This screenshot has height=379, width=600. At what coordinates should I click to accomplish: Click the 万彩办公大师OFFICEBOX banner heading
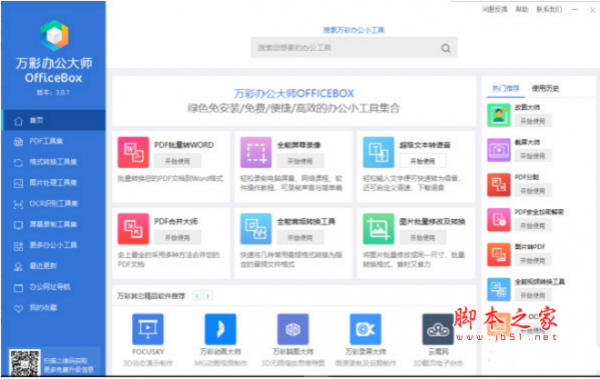click(294, 93)
